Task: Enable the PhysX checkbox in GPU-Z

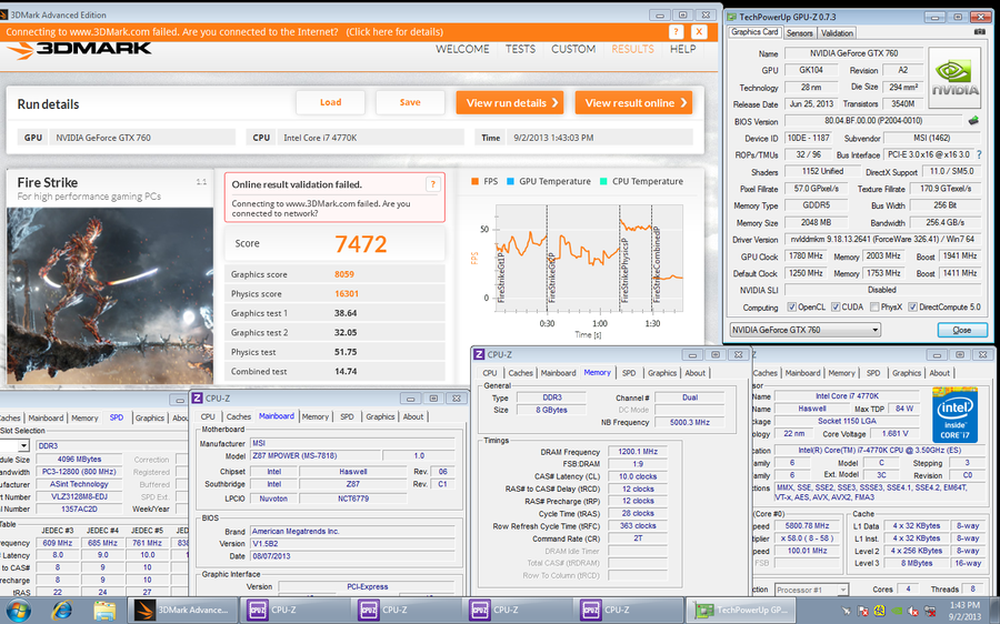Action: point(874,307)
